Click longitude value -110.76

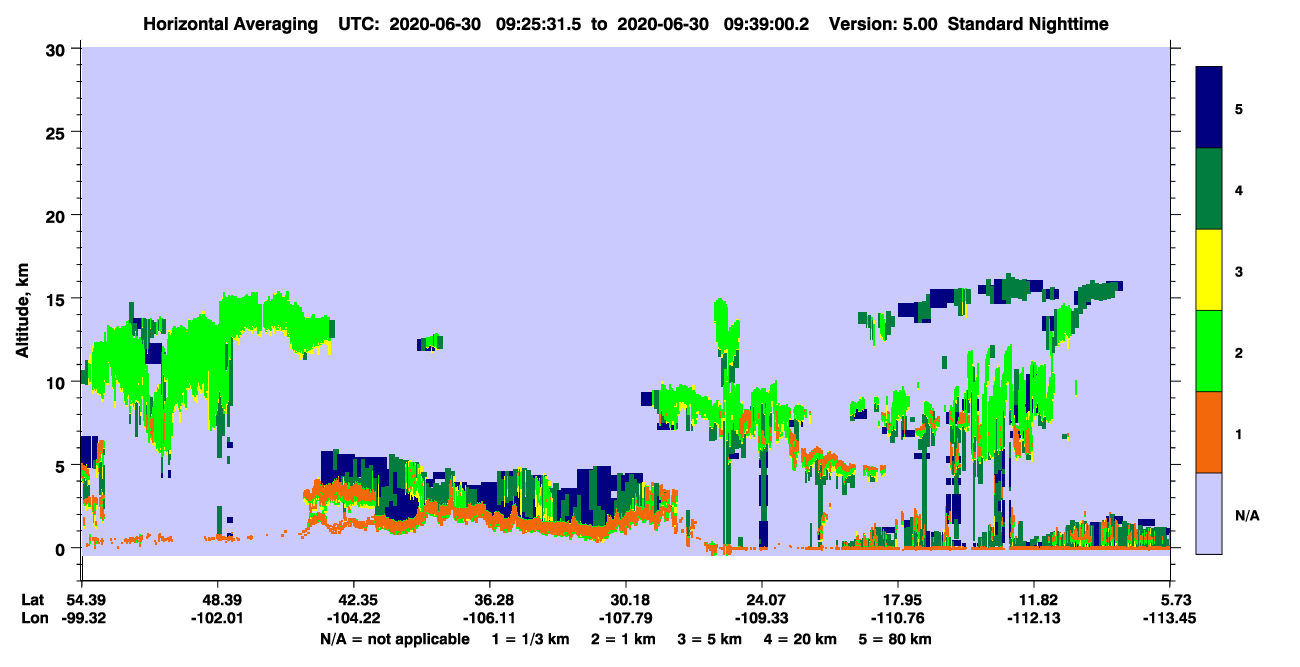(897, 618)
